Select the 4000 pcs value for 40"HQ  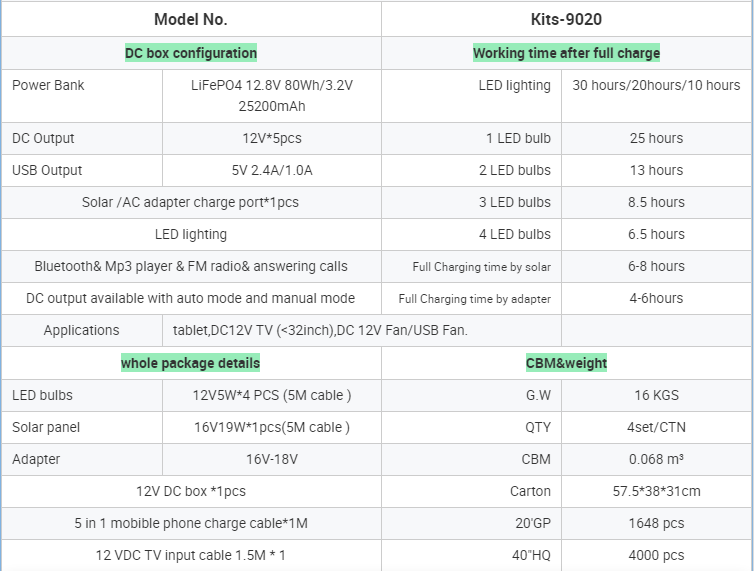[656, 555]
